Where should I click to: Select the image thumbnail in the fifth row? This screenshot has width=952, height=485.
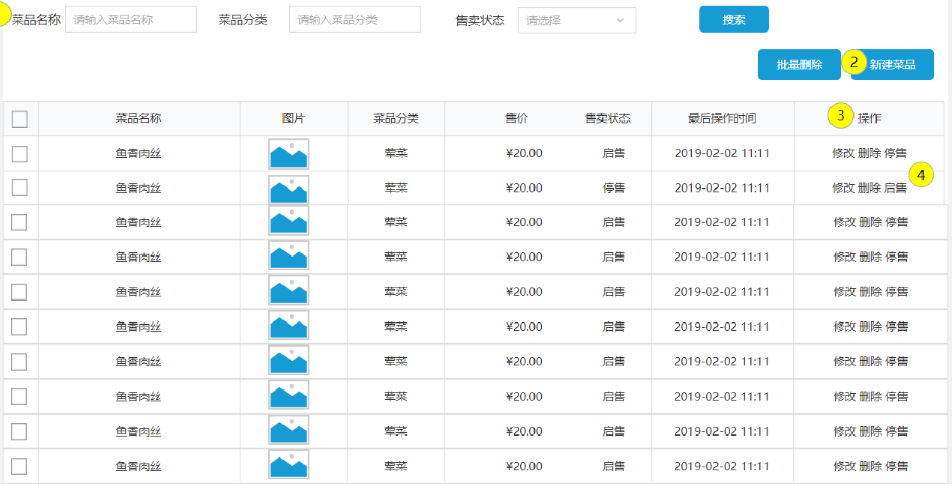point(288,292)
